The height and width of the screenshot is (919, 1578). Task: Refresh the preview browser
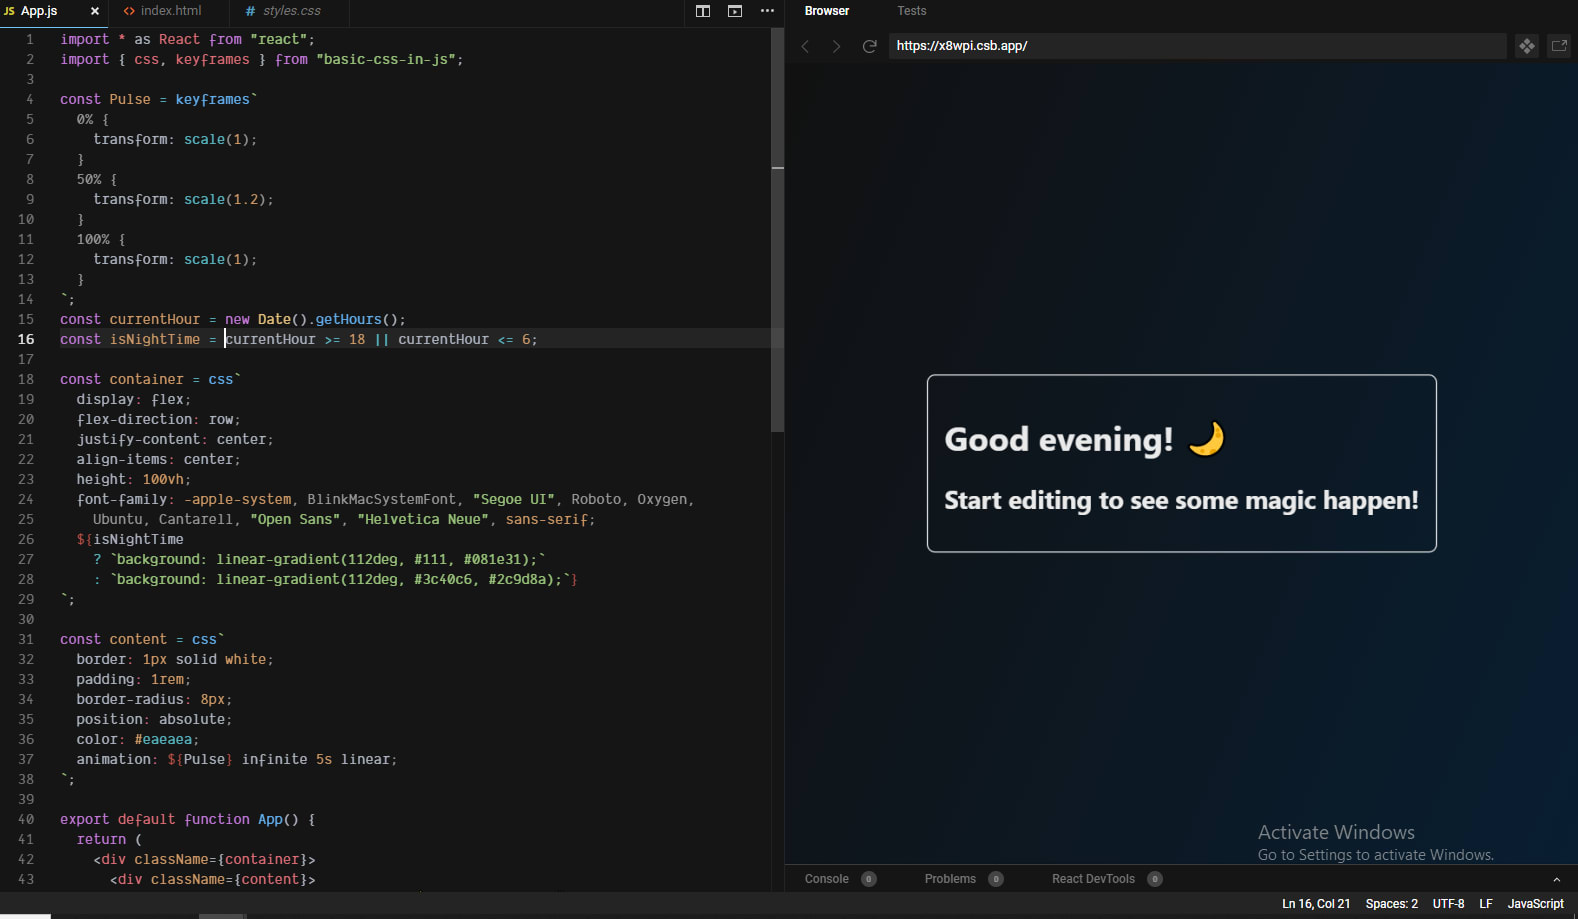870,46
